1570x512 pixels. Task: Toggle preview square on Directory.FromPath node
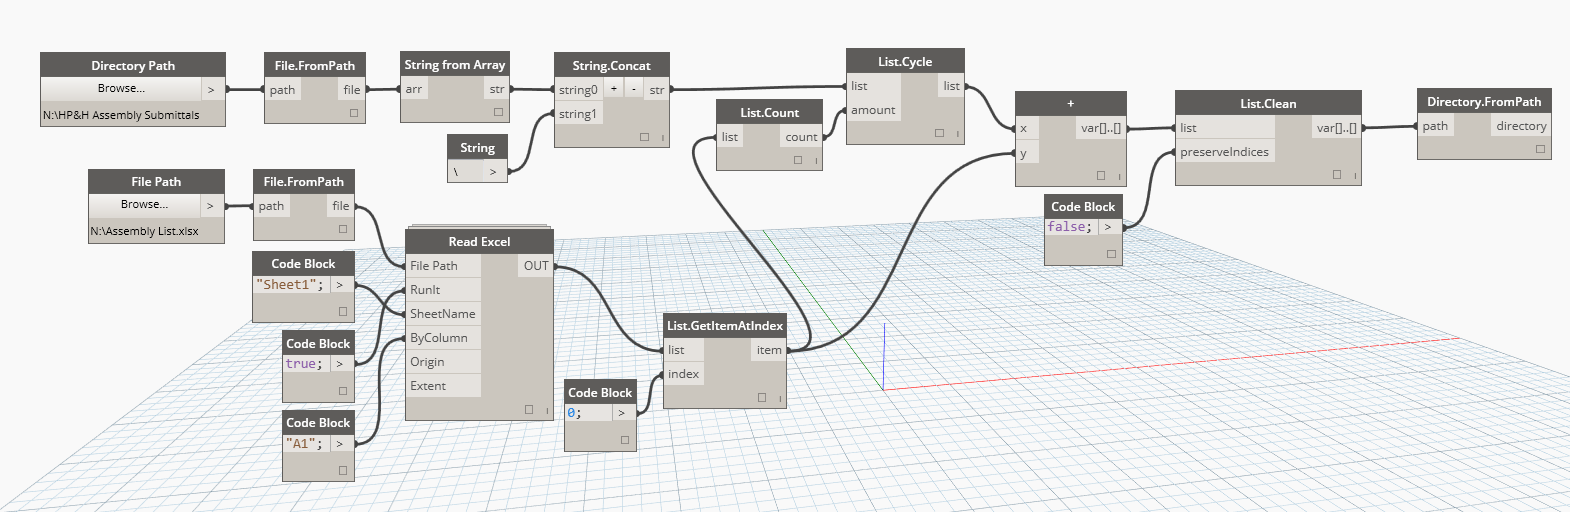tap(1540, 149)
